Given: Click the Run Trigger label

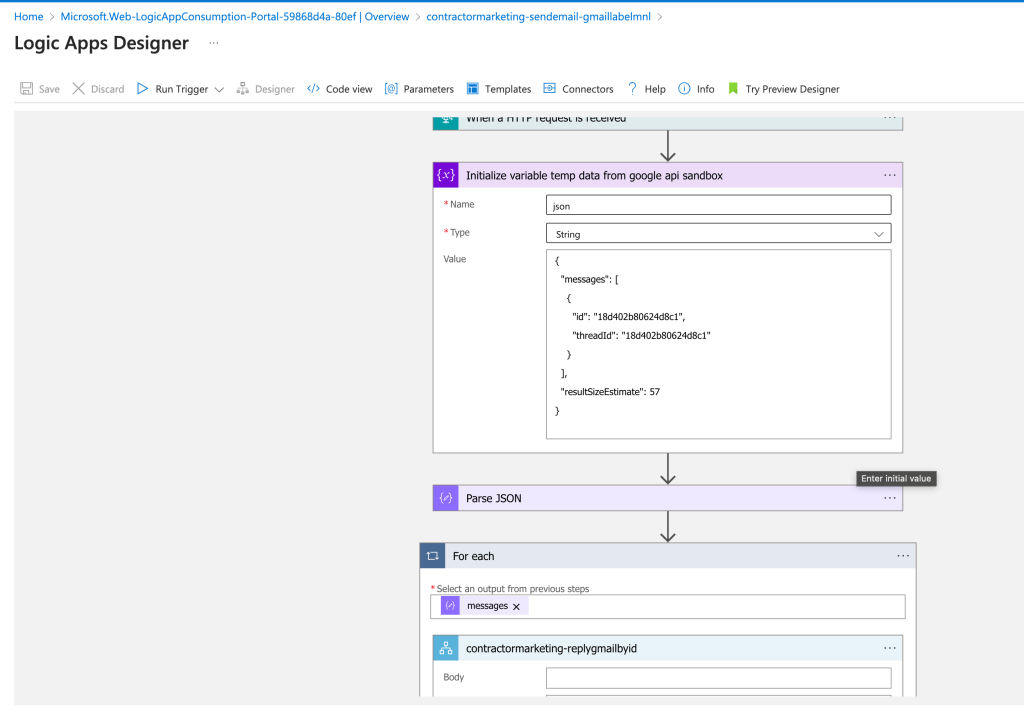Looking at the screenshot, I should [x=182, y=90].
